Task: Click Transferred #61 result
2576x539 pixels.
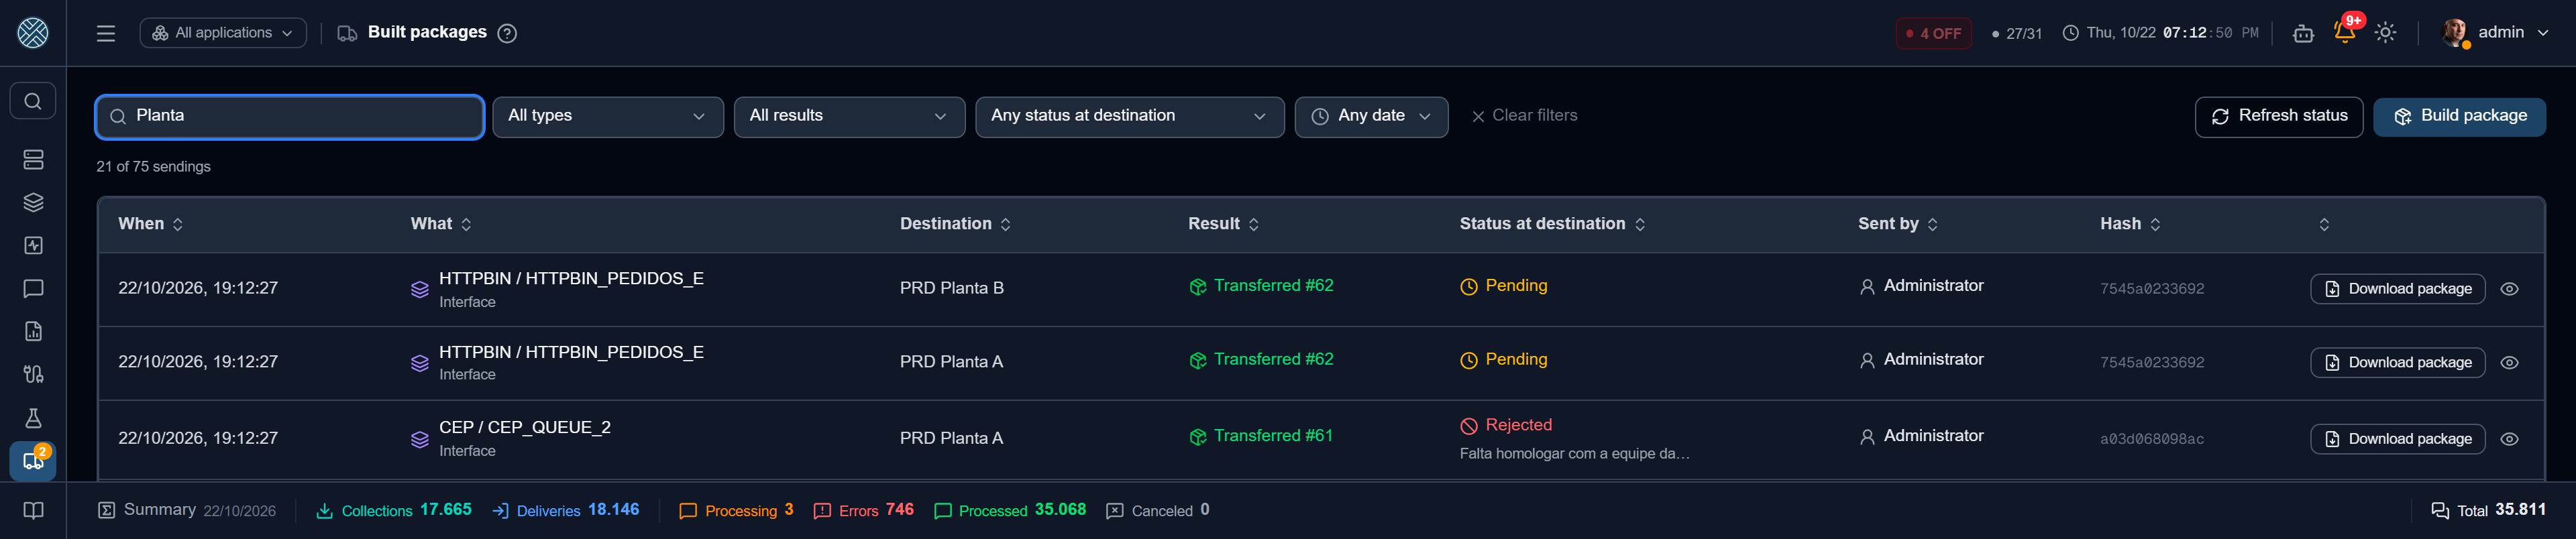Action: click(1261, 437)
